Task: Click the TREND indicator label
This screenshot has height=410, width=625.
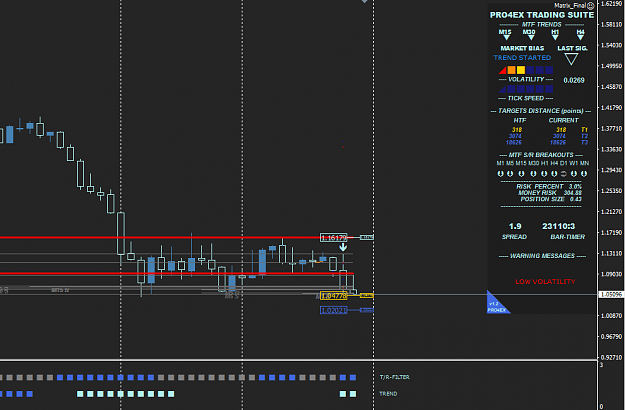Action: click(x=388, y=394)
